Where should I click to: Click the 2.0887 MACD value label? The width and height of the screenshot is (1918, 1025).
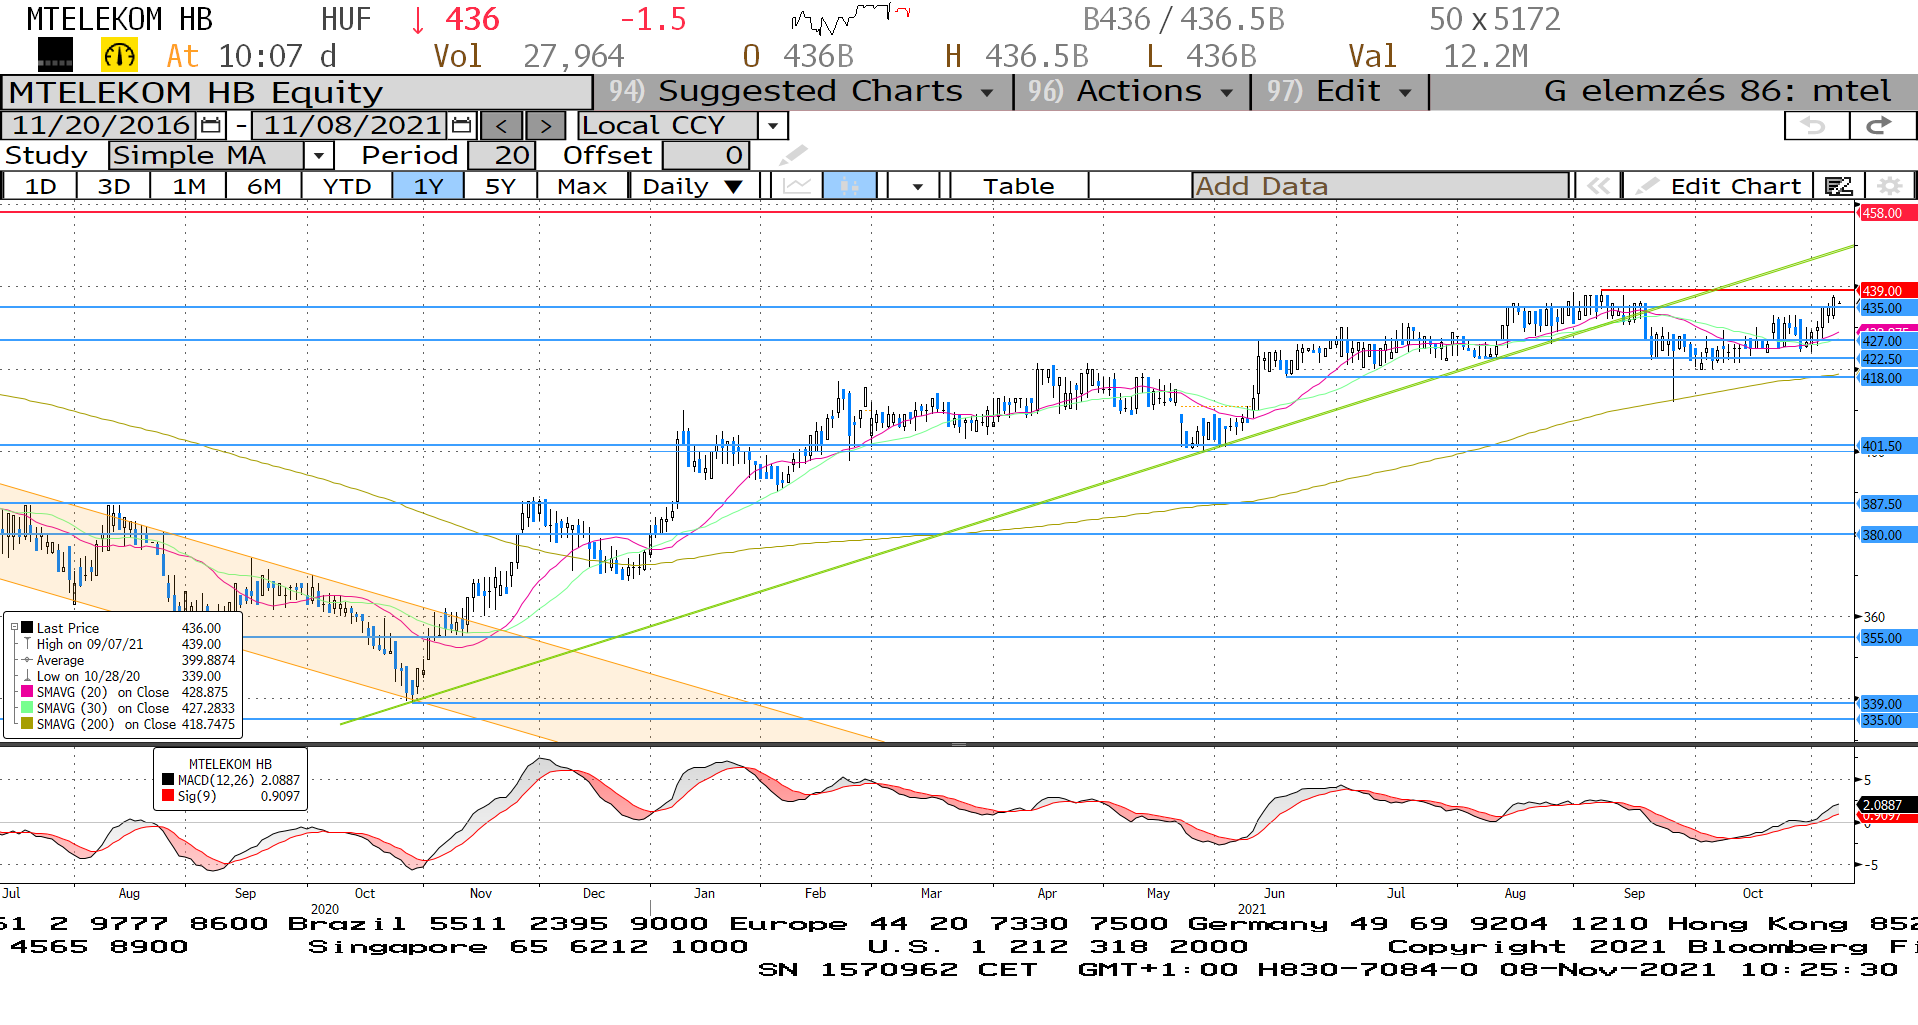(1888, 805)
